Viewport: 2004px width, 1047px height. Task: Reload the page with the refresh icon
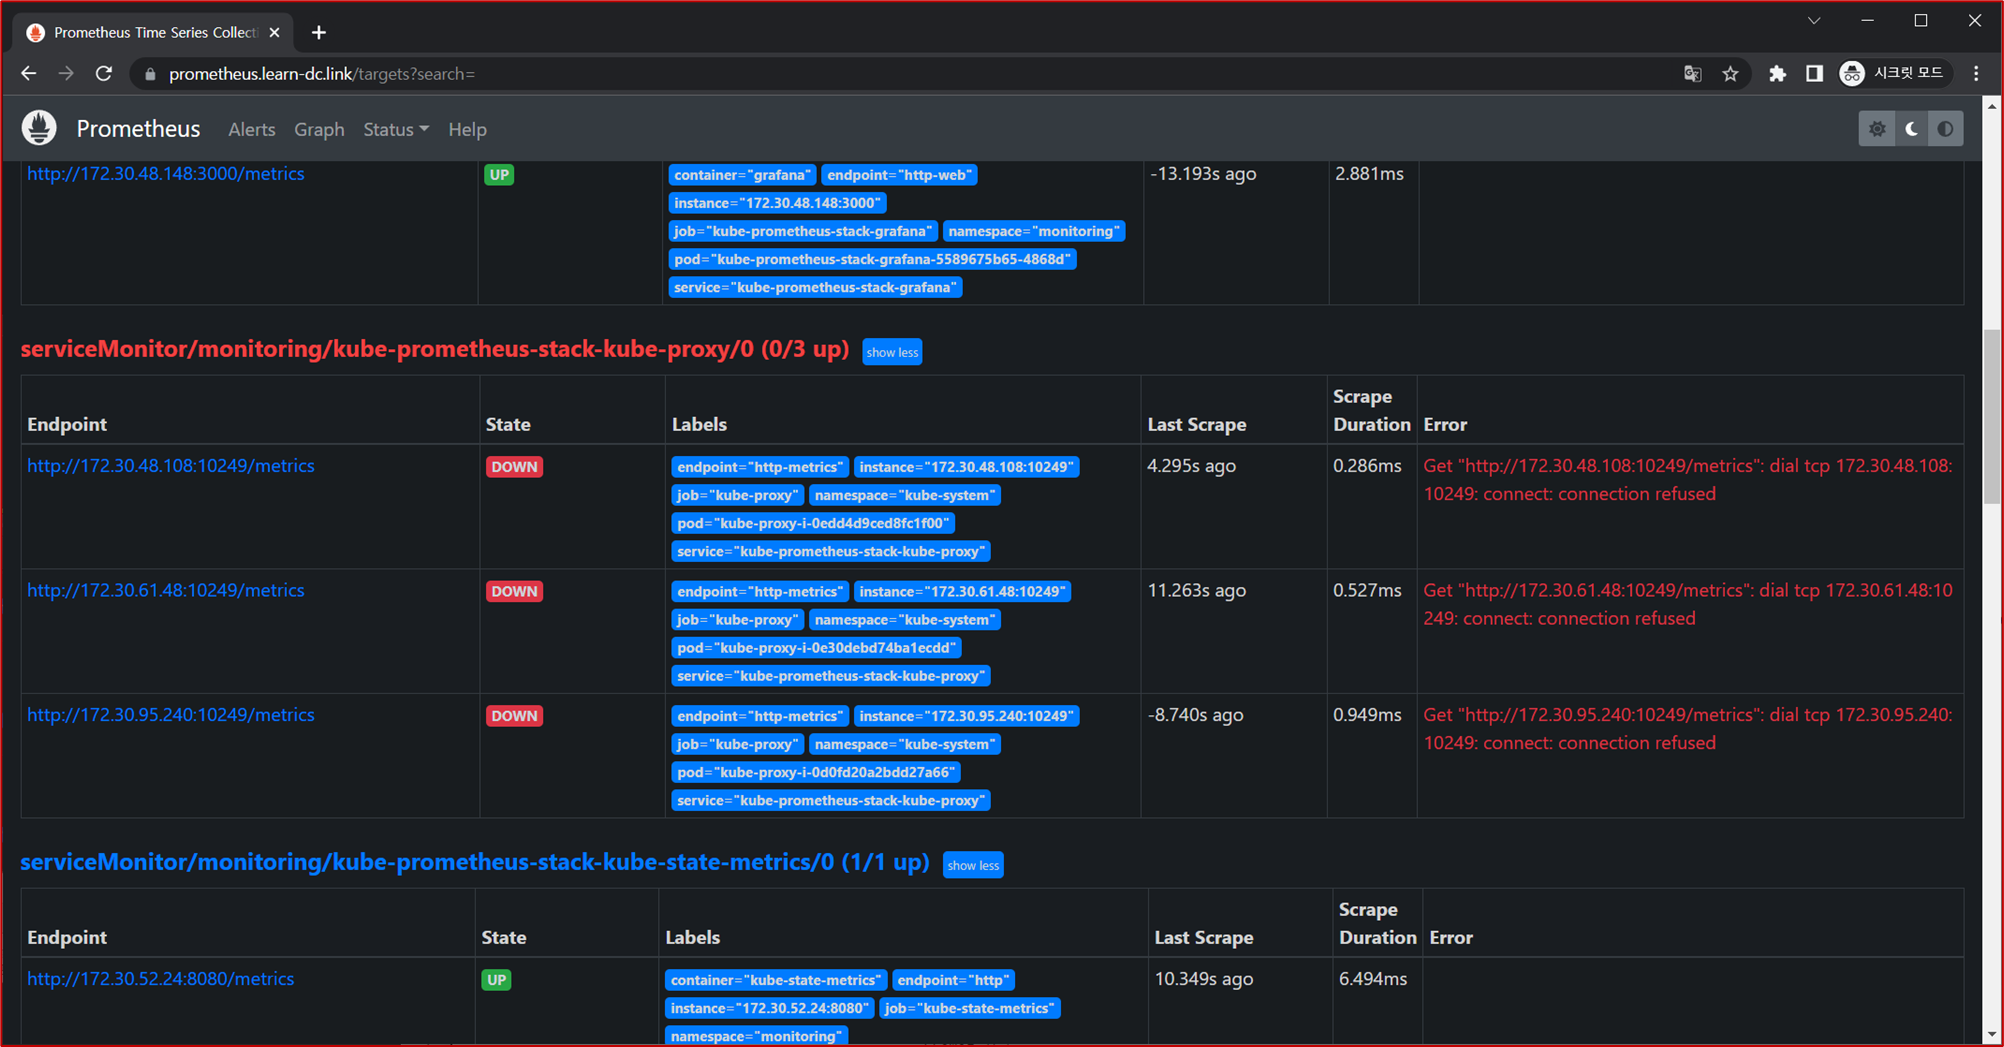pos(103,73)
